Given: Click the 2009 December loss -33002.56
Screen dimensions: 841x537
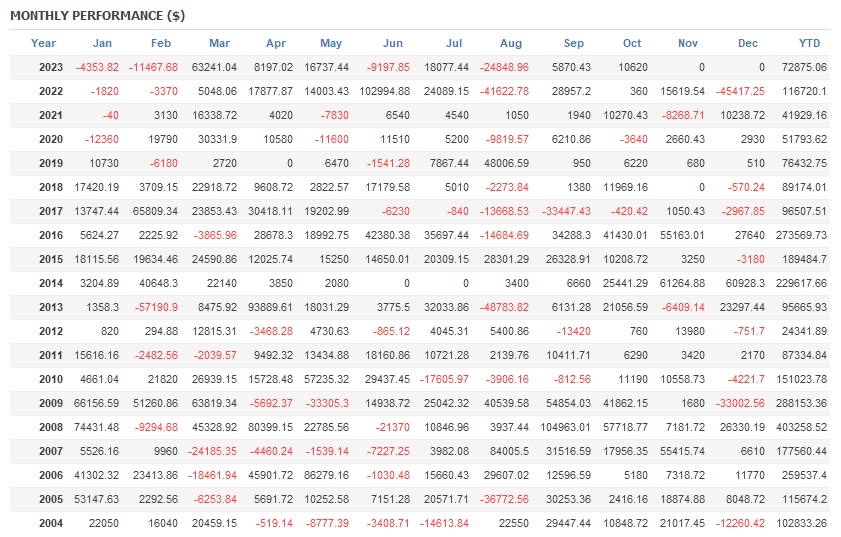Looking at the screenshot, I should (740, 403).
